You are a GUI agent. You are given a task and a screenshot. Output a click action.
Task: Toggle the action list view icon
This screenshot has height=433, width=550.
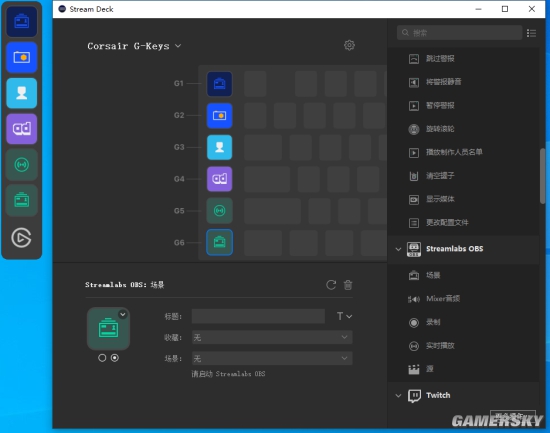pyautogui.click(x=531, y=33)
